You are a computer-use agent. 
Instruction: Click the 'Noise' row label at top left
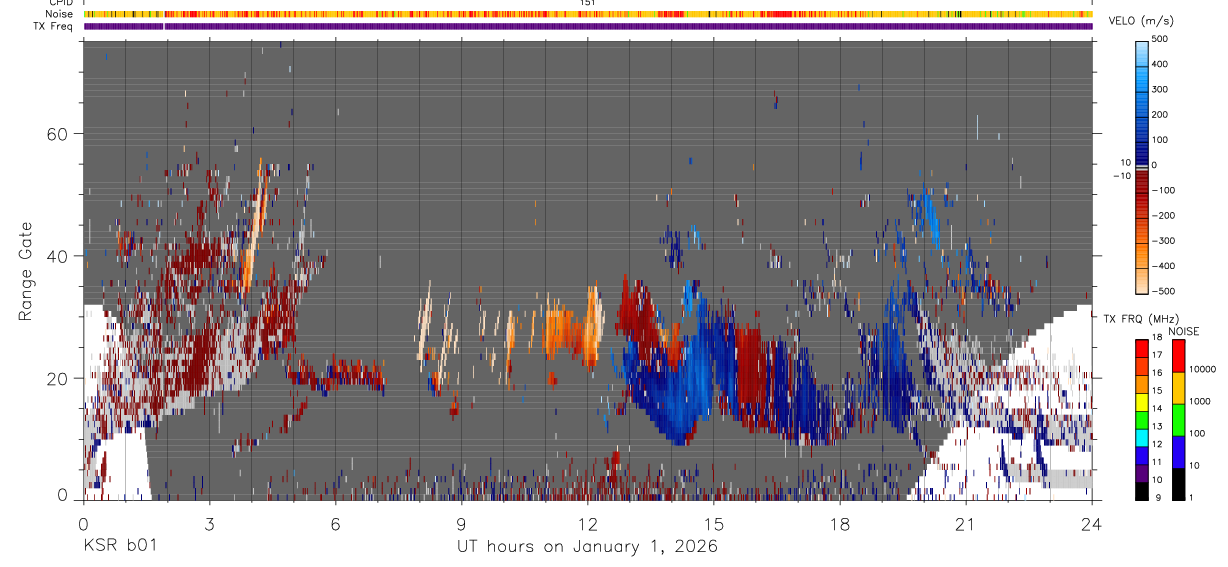tap(60, 14)
